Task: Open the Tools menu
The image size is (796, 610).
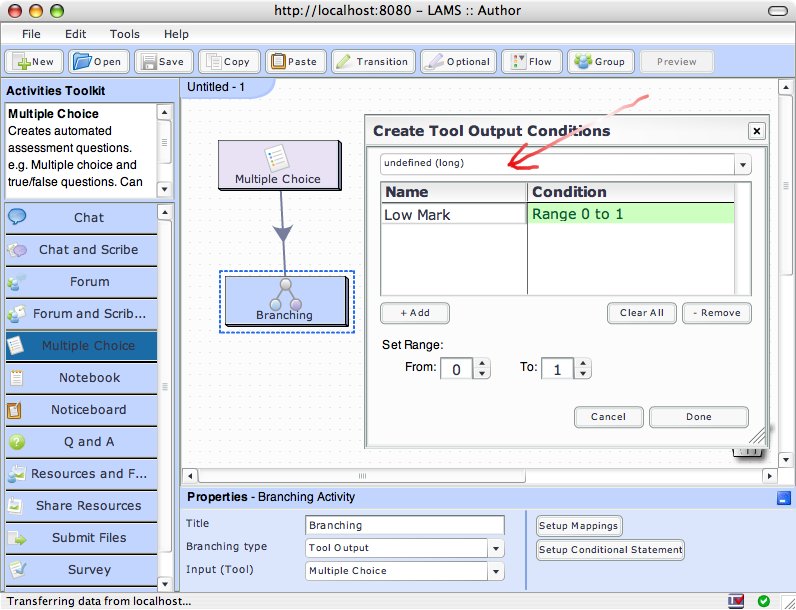Action: click(125, 34)
